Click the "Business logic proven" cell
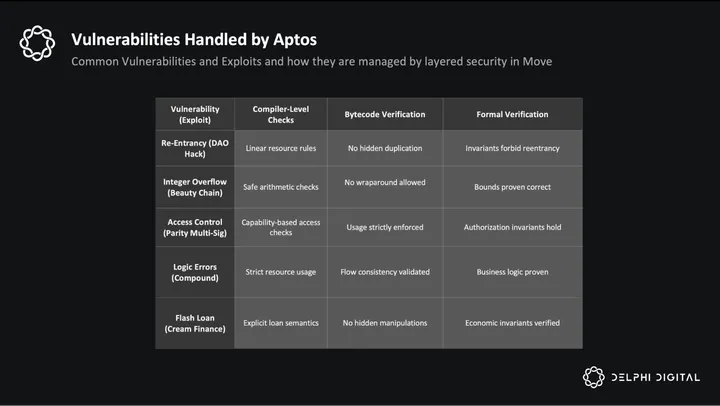Screen dimensions: 720x406 point(512,271)
